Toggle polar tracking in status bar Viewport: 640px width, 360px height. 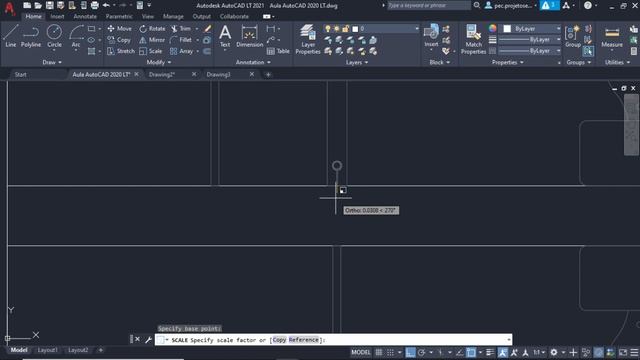click(422, 352)
